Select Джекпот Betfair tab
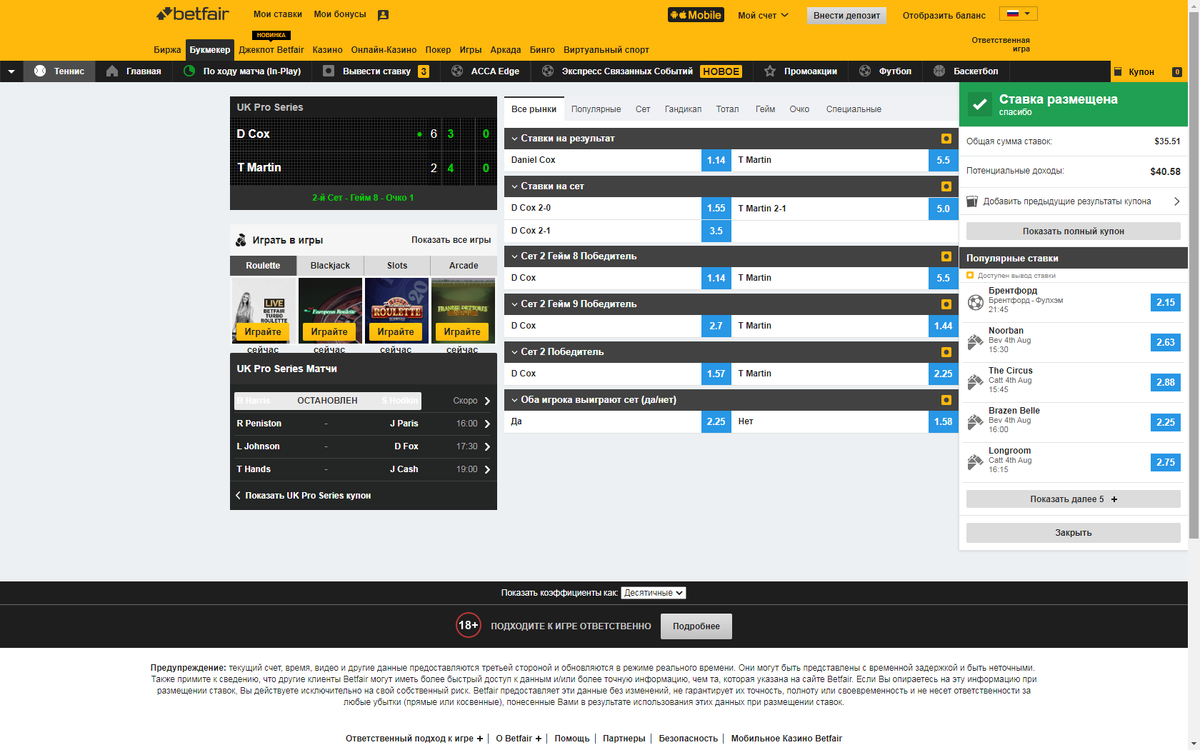 click(271, 49)
